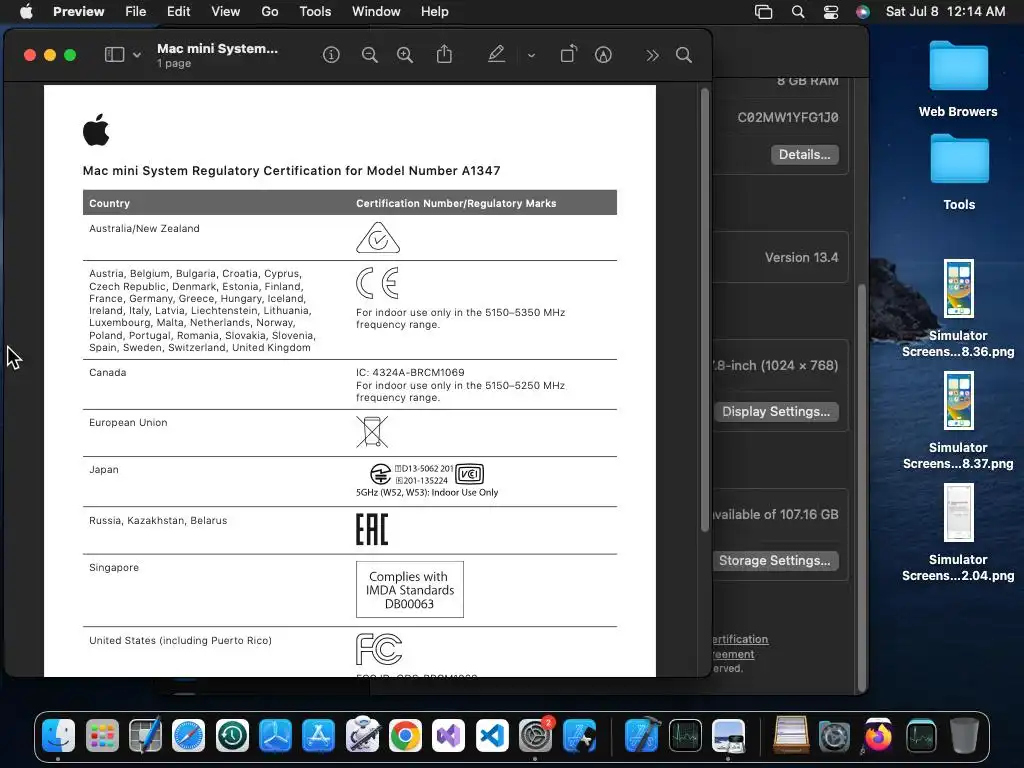Click the Preview app icon in Dock

728,737
